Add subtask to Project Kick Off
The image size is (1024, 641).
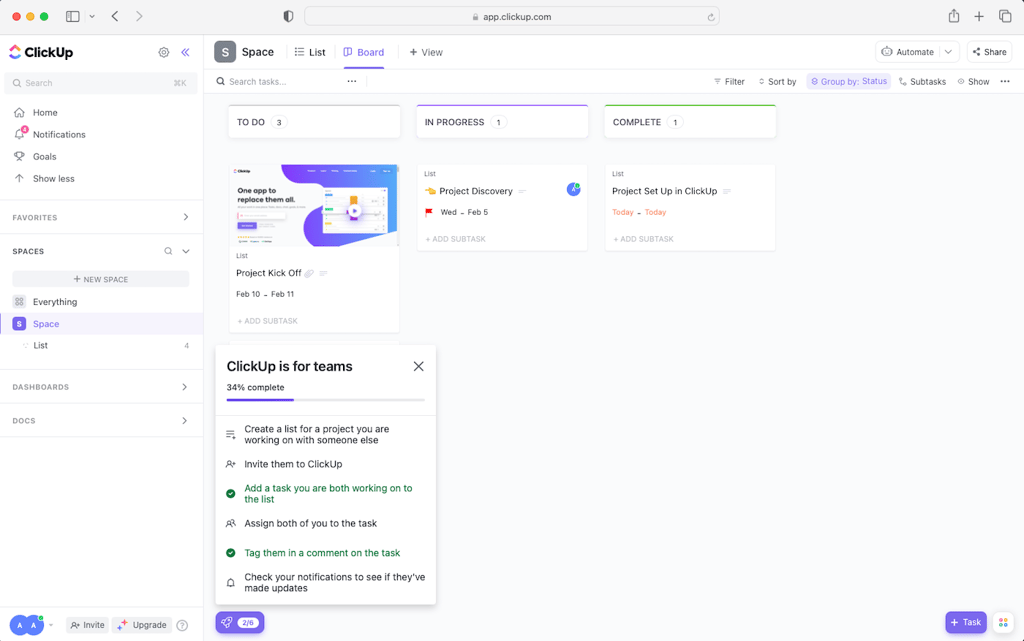(268, 321)
